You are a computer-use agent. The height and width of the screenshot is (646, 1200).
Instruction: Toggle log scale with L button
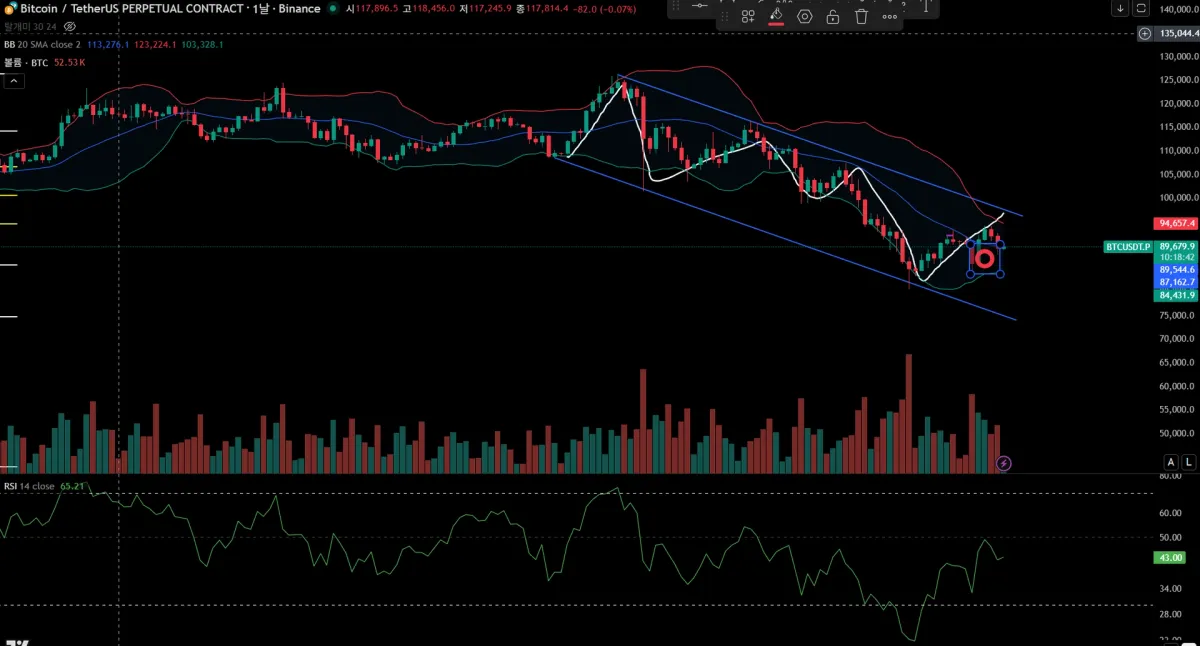click(1188, 462)
